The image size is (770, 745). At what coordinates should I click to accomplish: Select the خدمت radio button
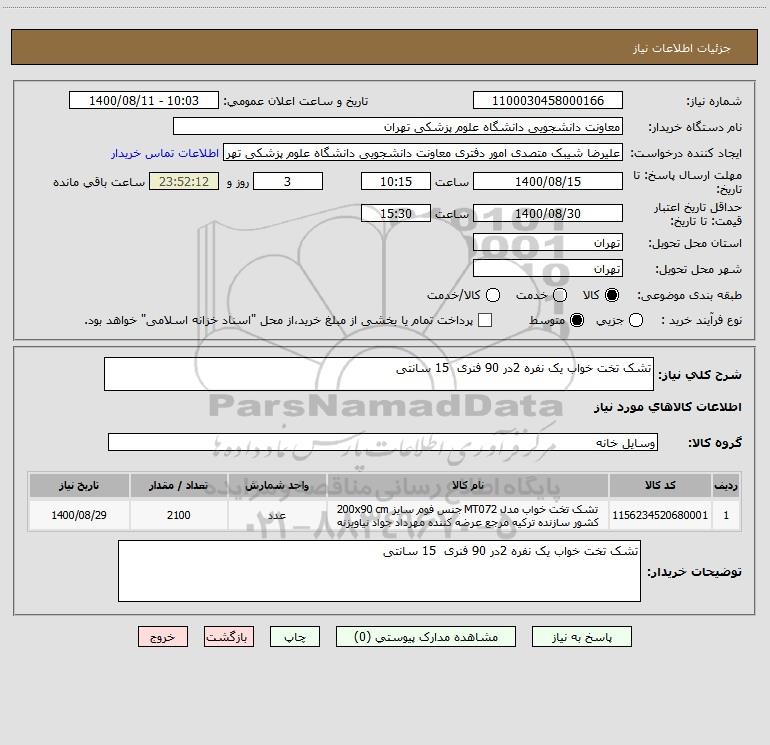click(x=560, y=295)
